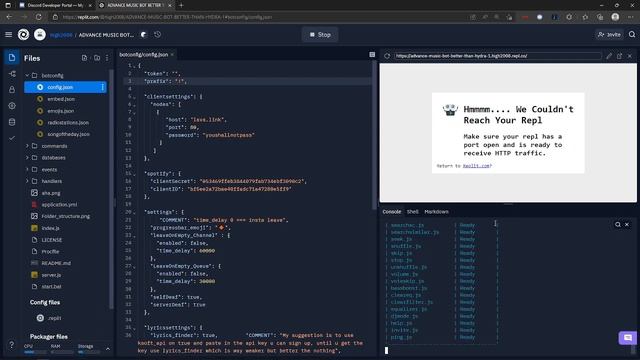Collapse the botconfig folder
The width and height of the screenshot is (640, 360).
pyautogui.click(x=27, y=76)
